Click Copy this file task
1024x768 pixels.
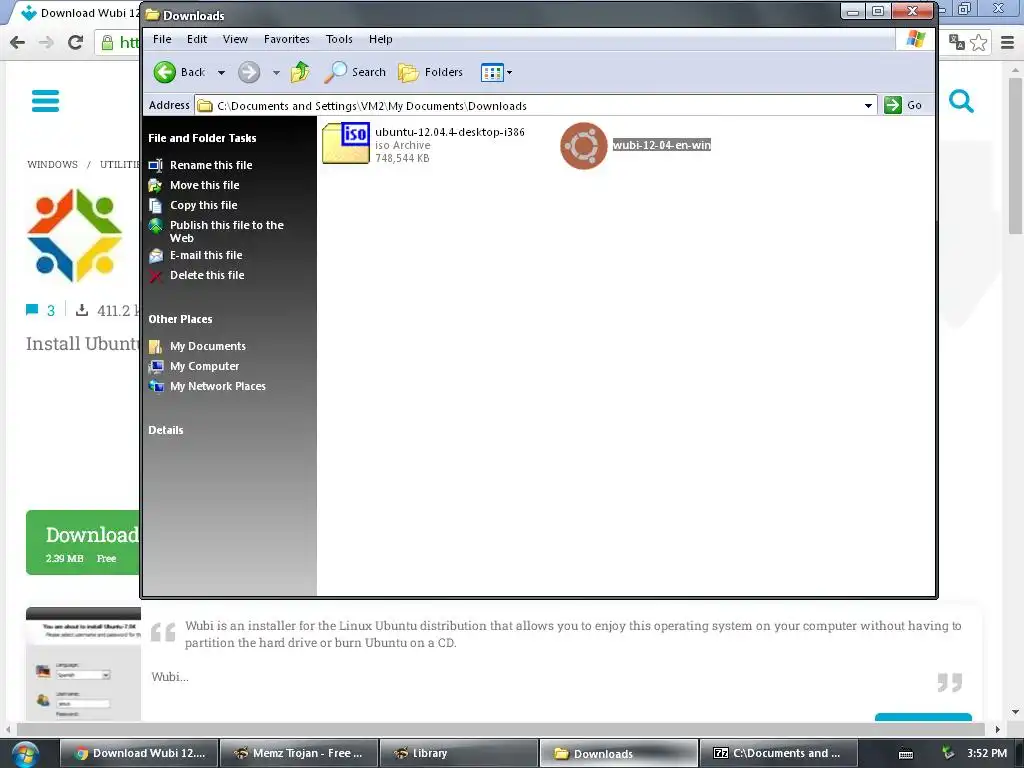coord(204,205)
